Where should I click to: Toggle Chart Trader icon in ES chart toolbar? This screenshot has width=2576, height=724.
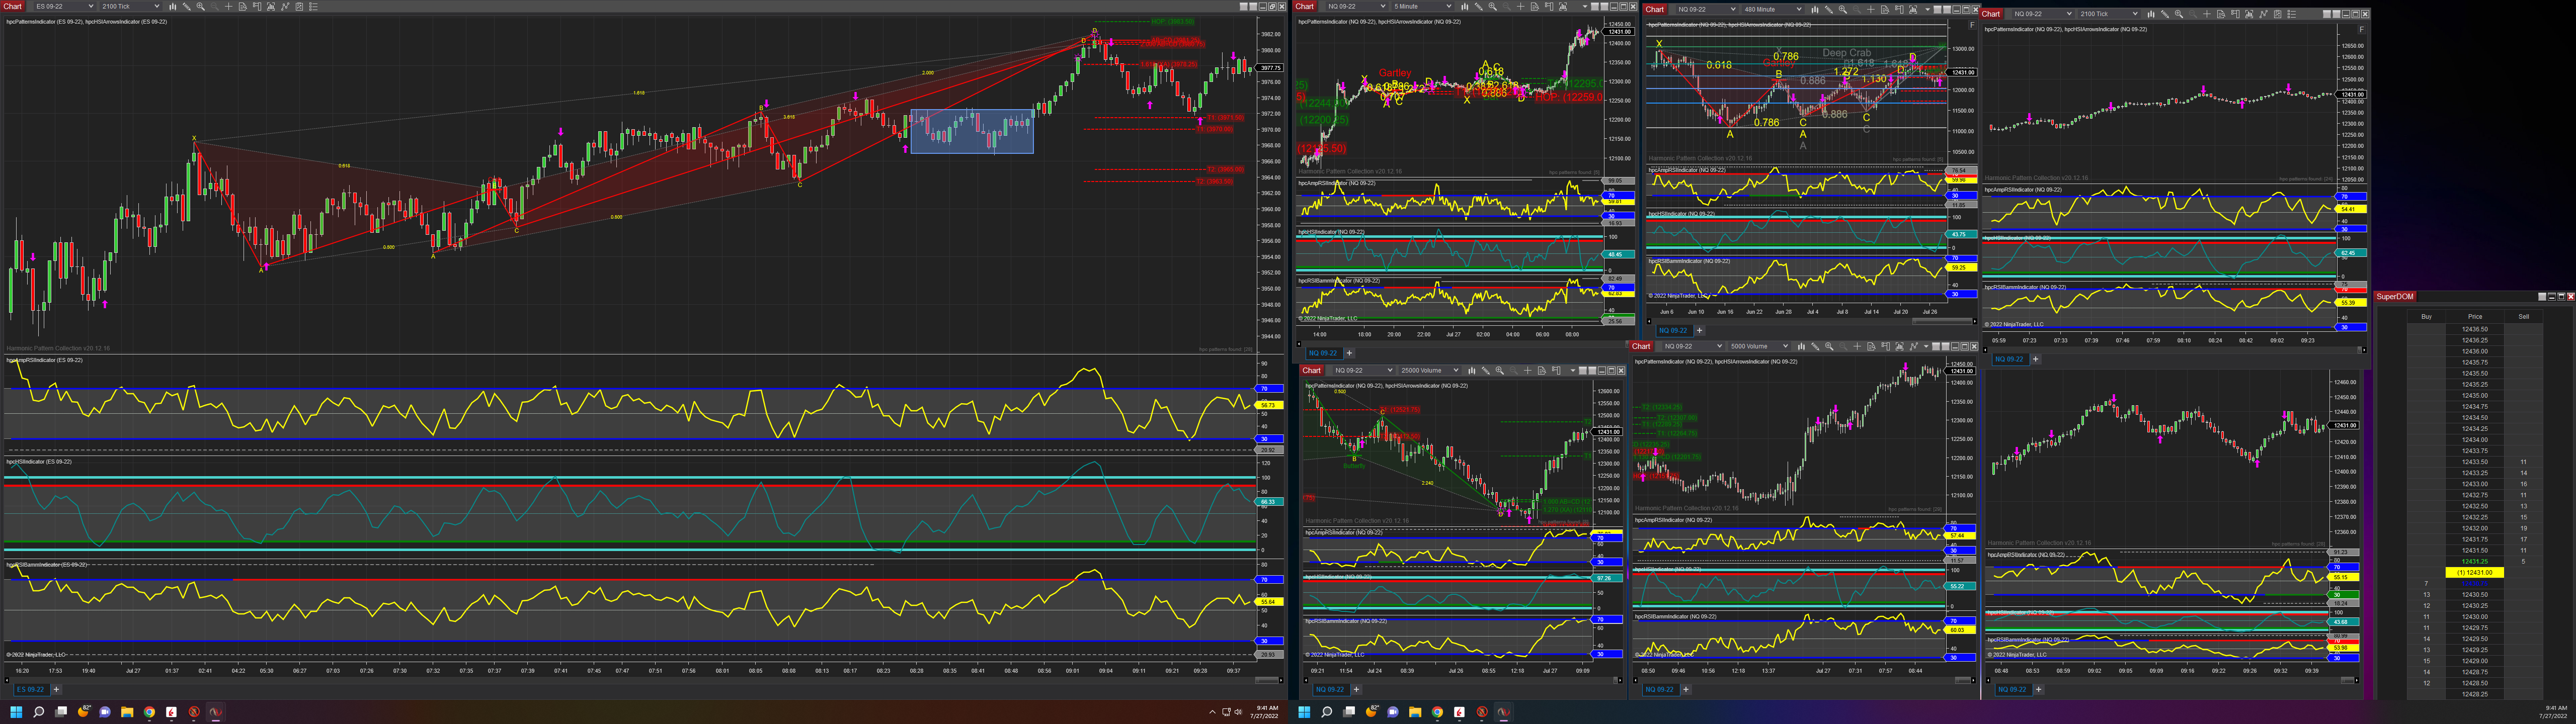click(257, 6)
